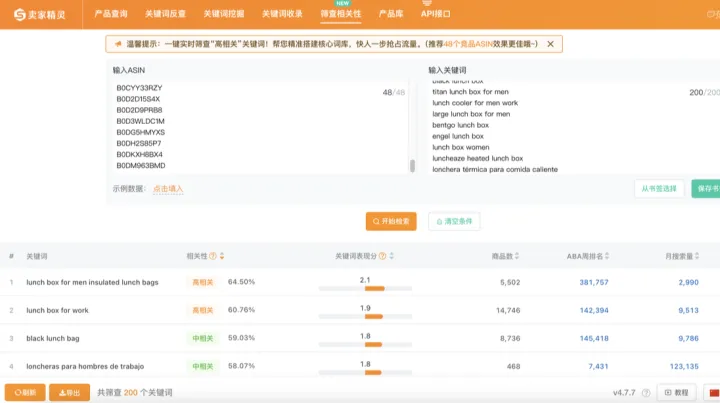The image size is (720, 403).
Task: Open ABA rank 145,418 link
Action: pyautogui.click(x=594, y=338)
